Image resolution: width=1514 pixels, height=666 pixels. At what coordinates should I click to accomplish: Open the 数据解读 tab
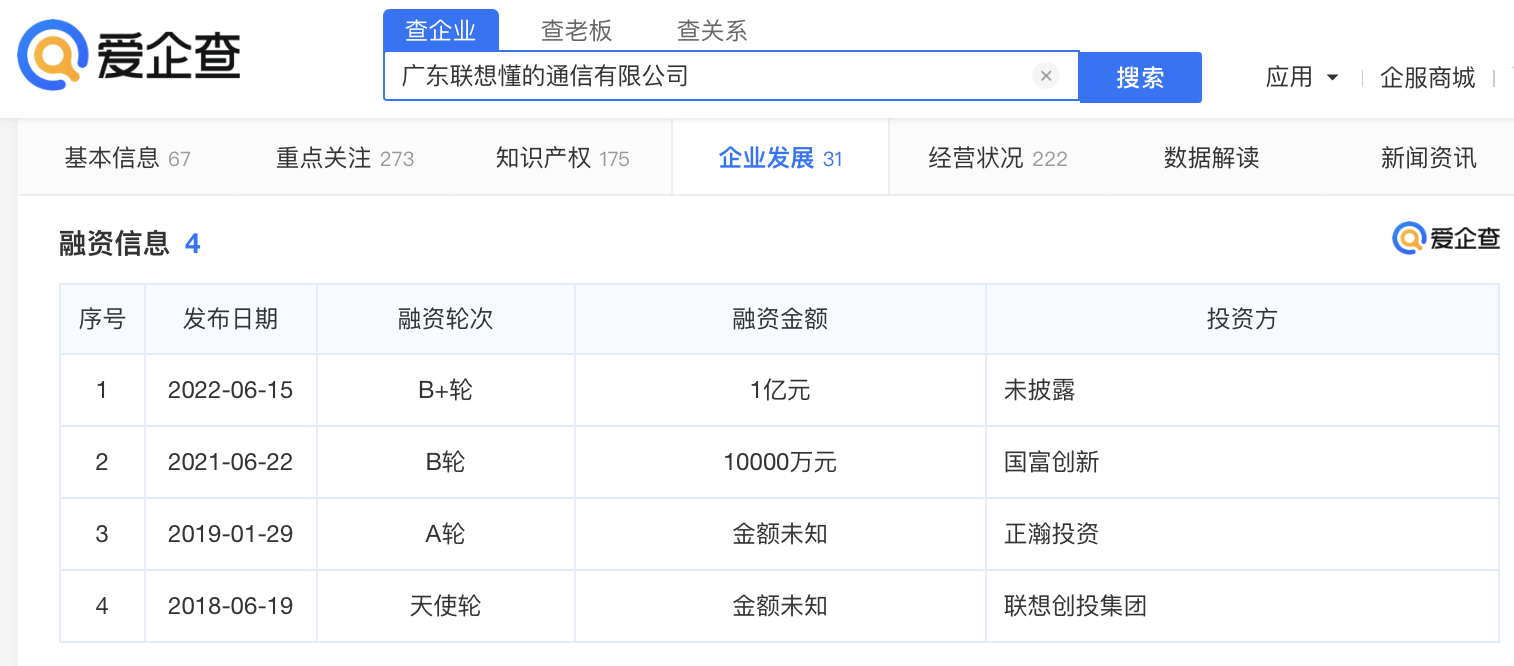pos(1212,158)
